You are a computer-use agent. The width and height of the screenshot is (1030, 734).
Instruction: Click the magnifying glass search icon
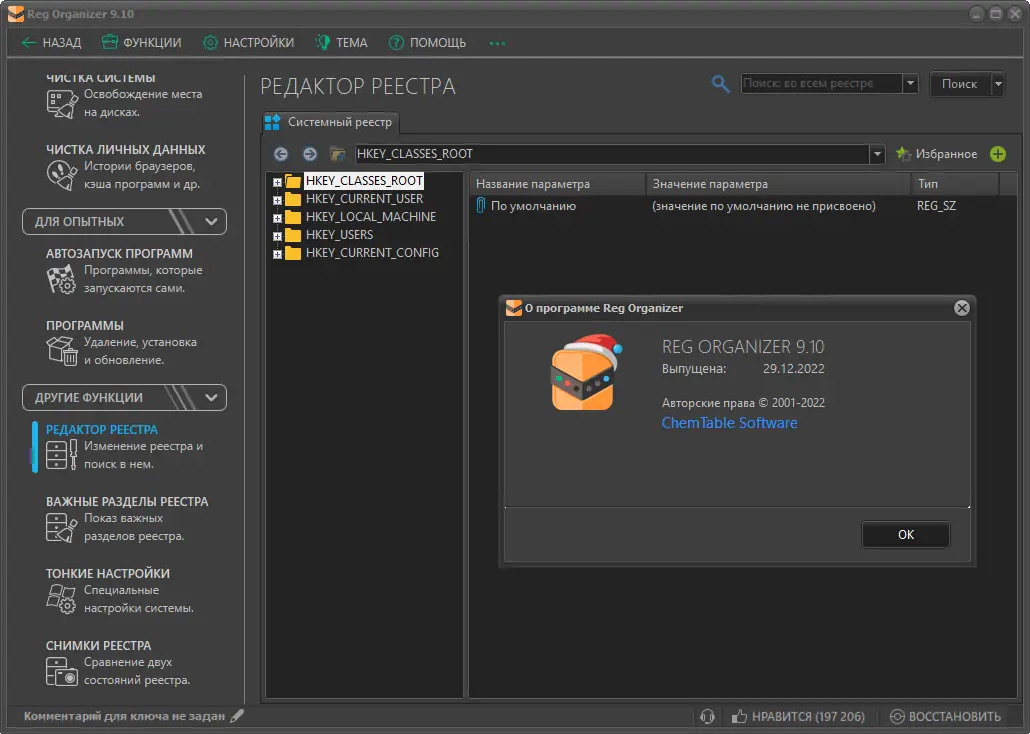721,83
